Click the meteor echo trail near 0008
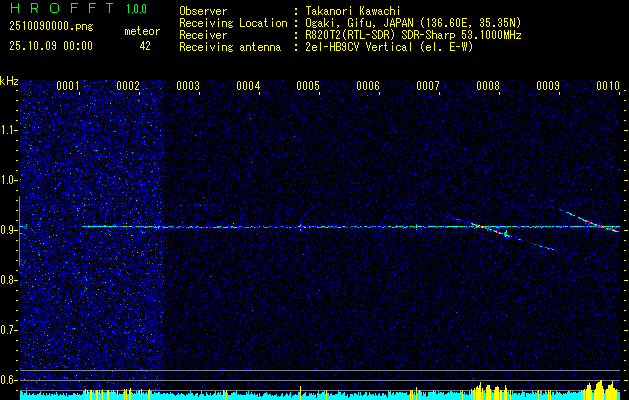 pyautogui.click(x=504, y=234)
